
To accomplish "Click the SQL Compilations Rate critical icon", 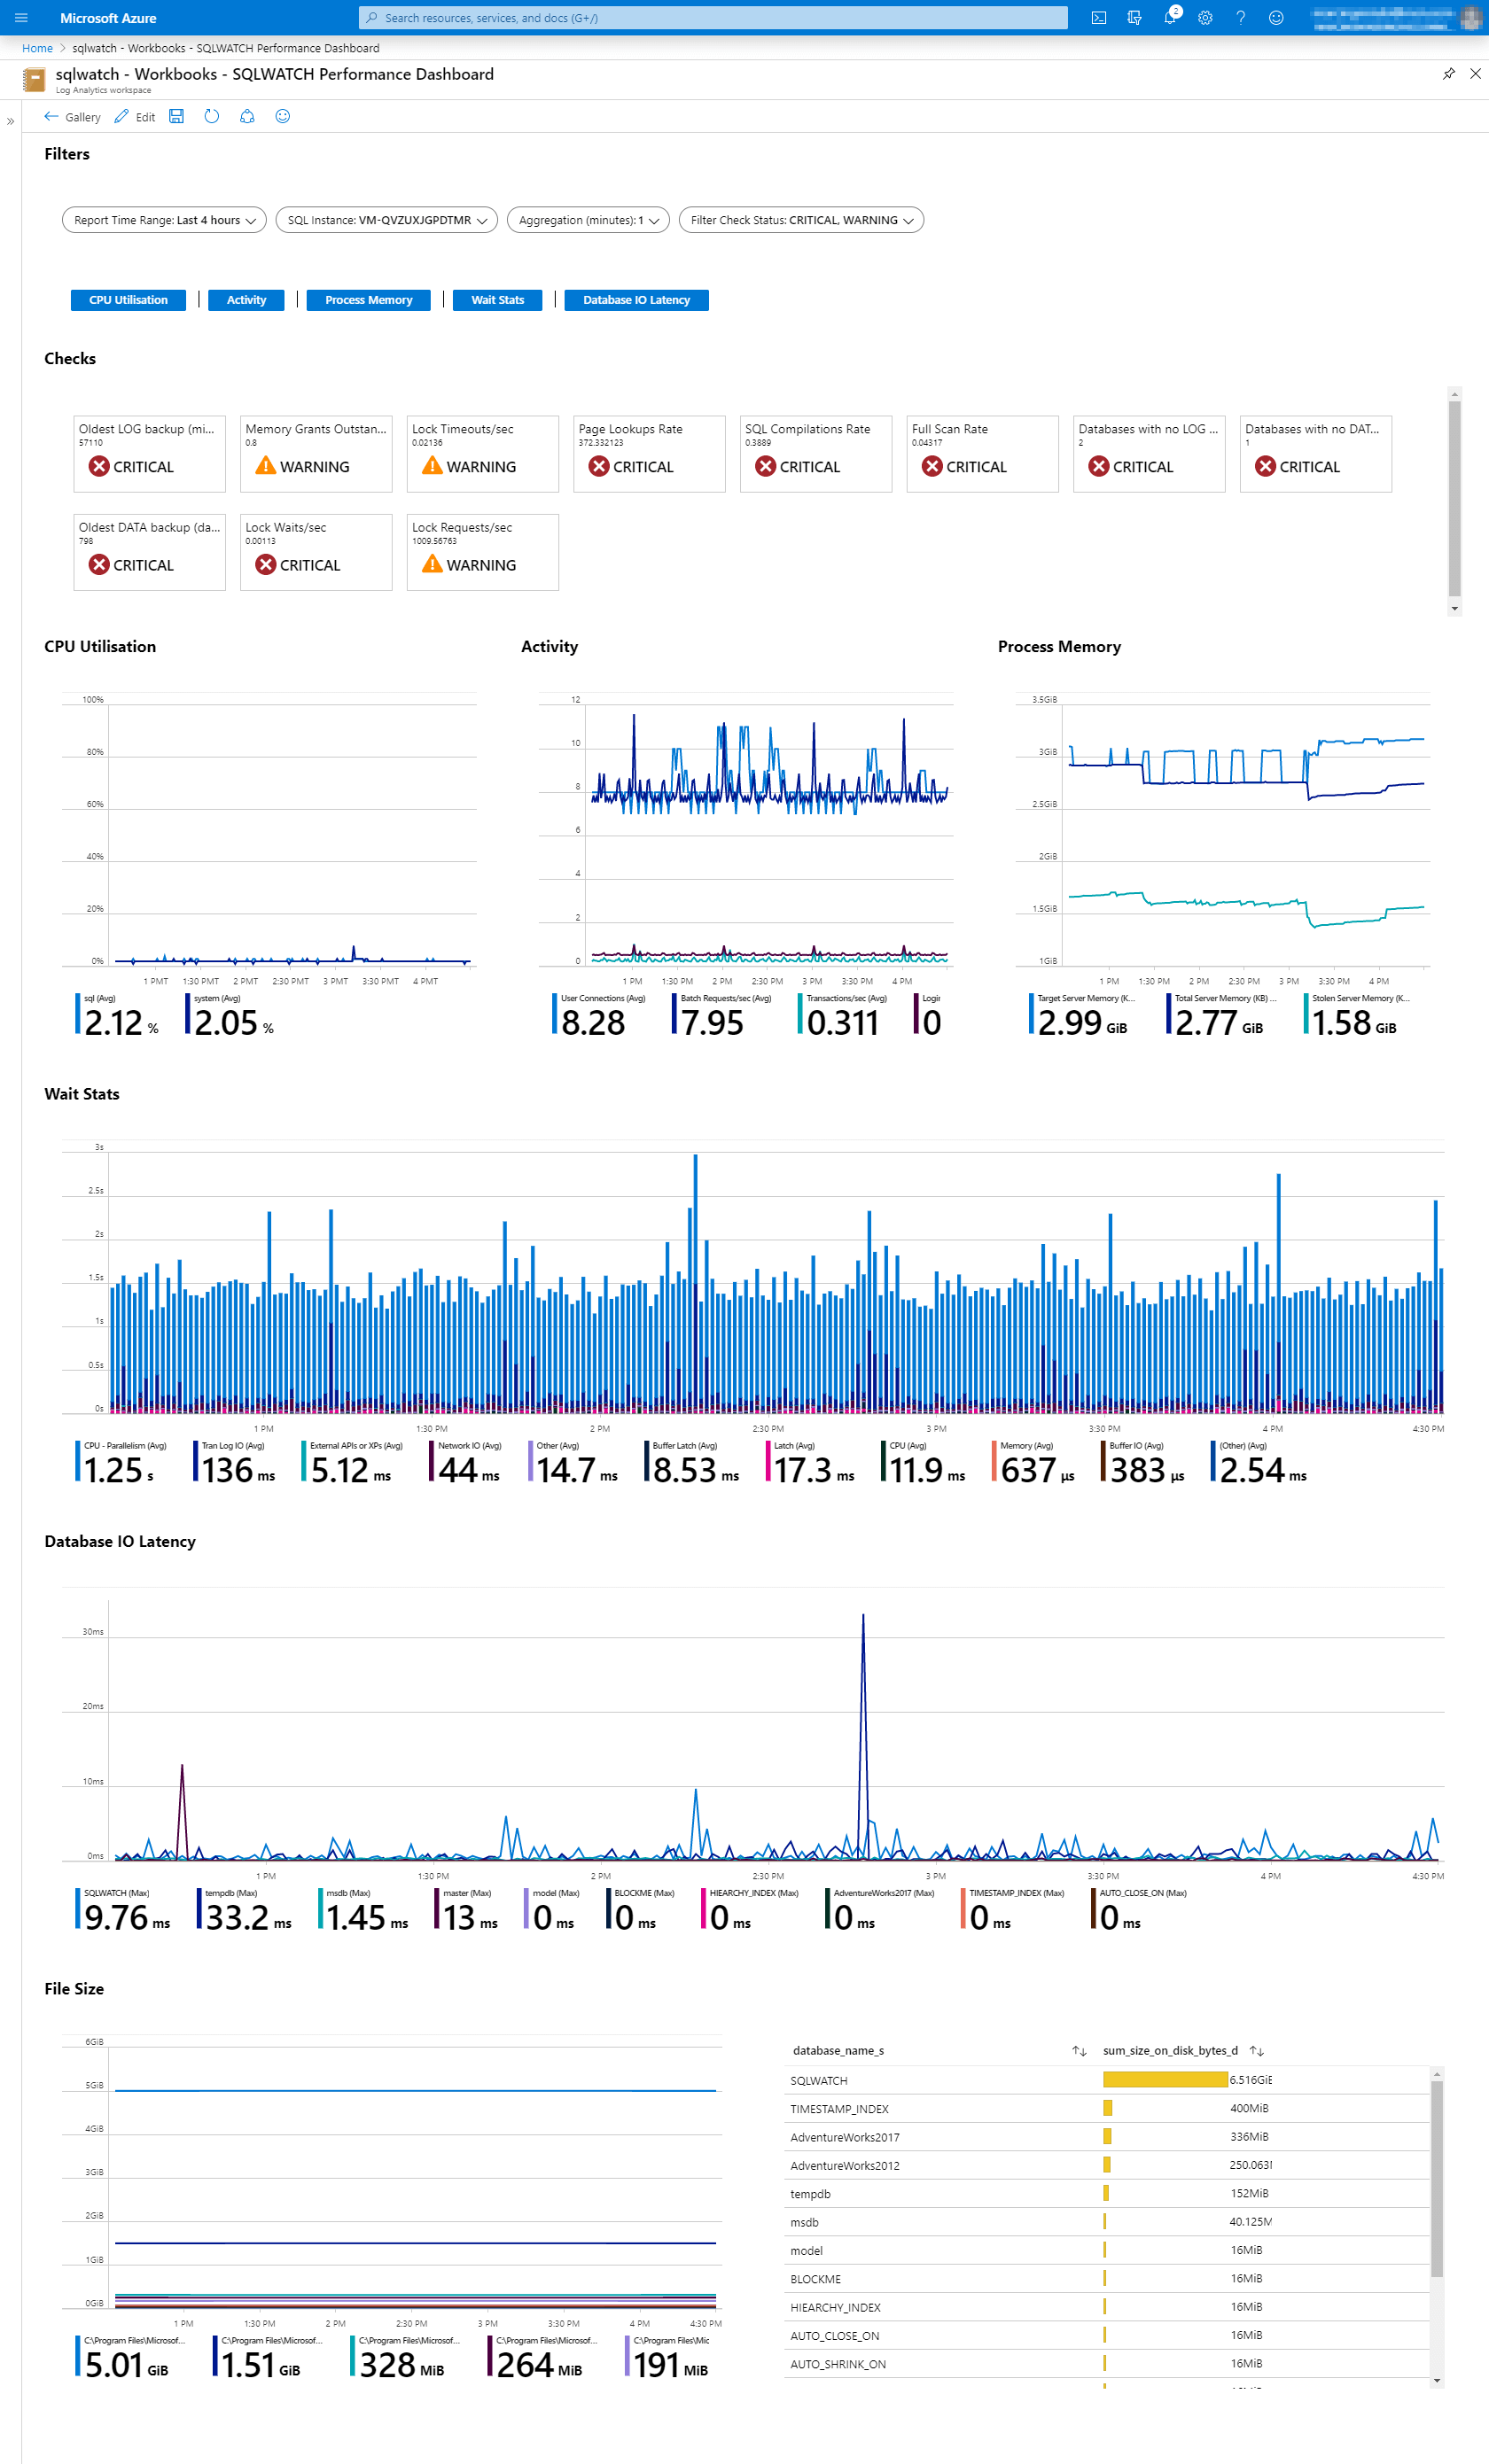I will (766, 466).
